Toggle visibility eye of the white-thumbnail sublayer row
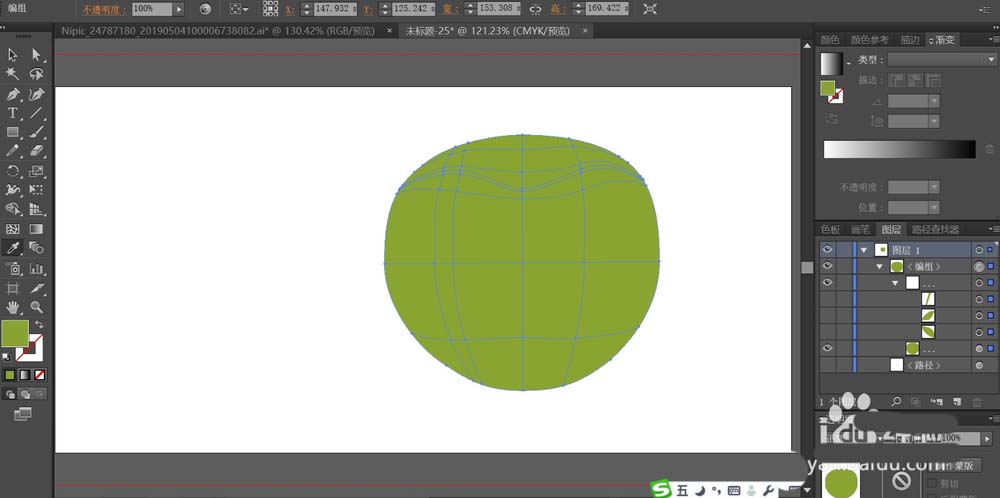The height and width of the screenshot is (498, 1000). coord(827,282)
